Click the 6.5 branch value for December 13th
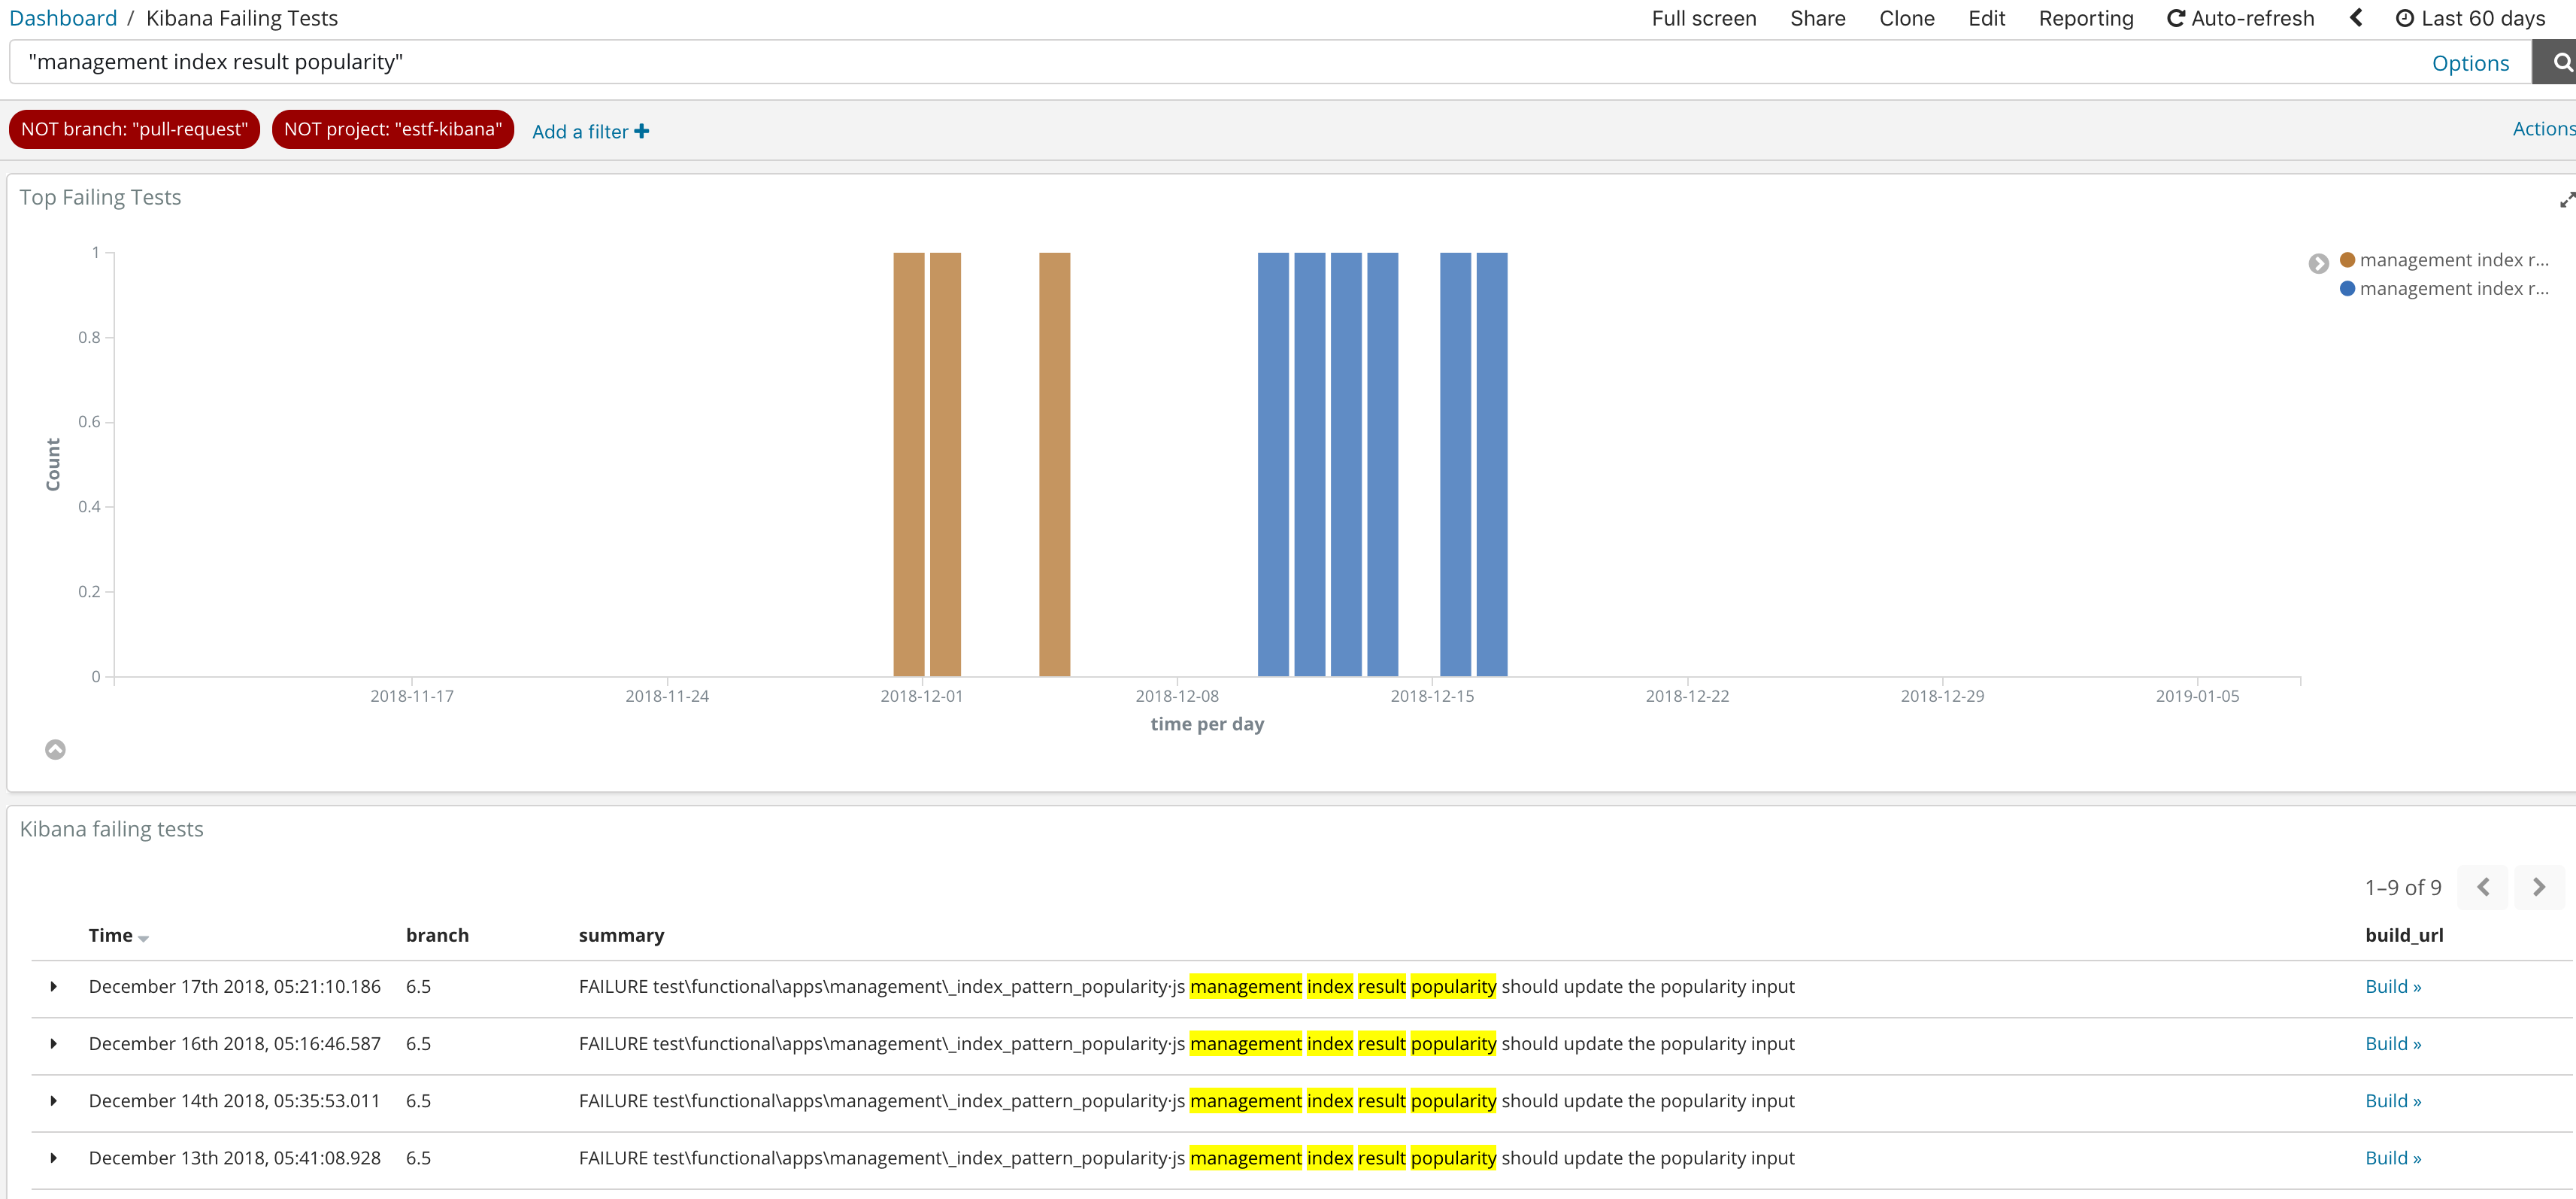The width and height of the screenshot is (2576, 1199). click(418, 1158)
